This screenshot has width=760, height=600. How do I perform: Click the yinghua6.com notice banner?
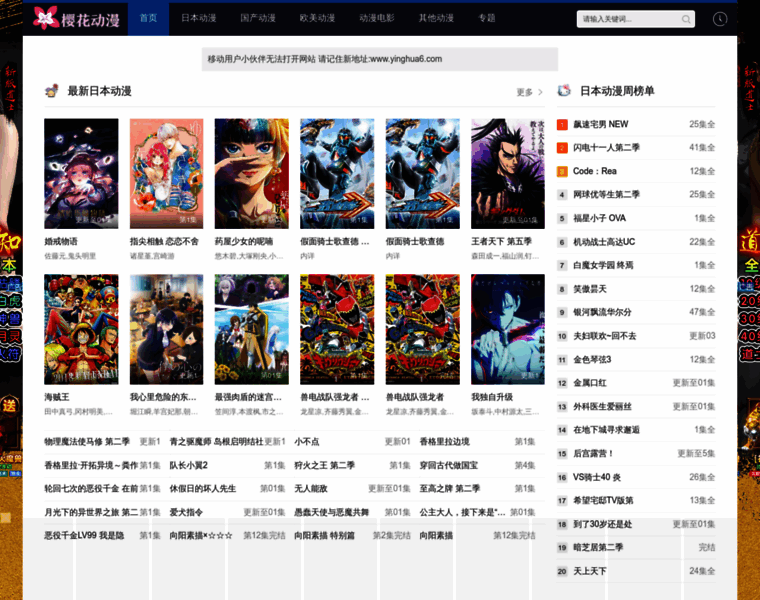(380, 59)
